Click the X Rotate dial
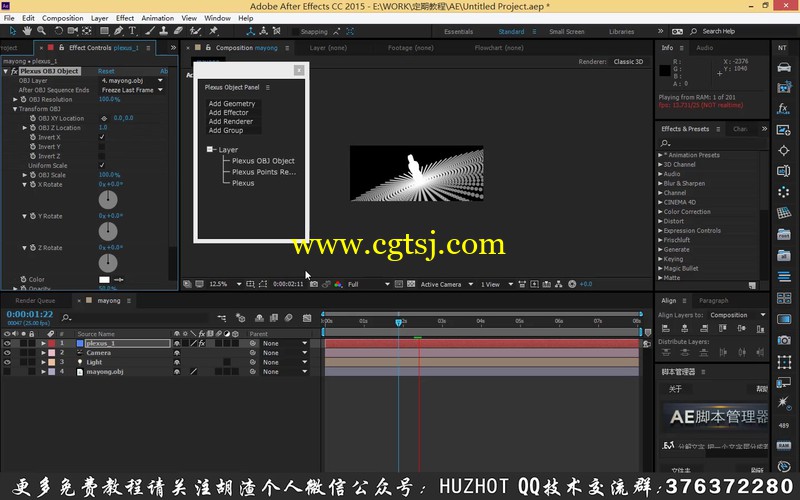Screen dimensions: 800x500 [108, 200]
